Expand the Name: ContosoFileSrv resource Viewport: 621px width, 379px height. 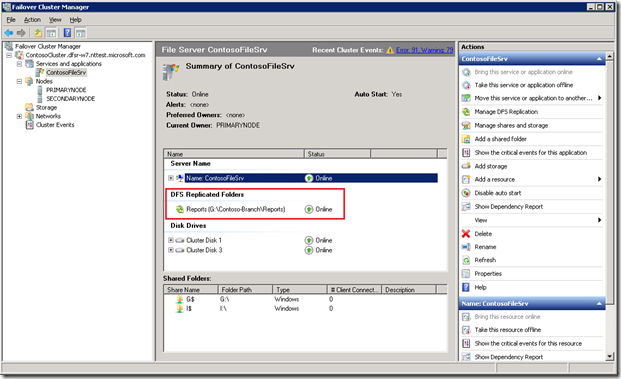click(171, 178)
